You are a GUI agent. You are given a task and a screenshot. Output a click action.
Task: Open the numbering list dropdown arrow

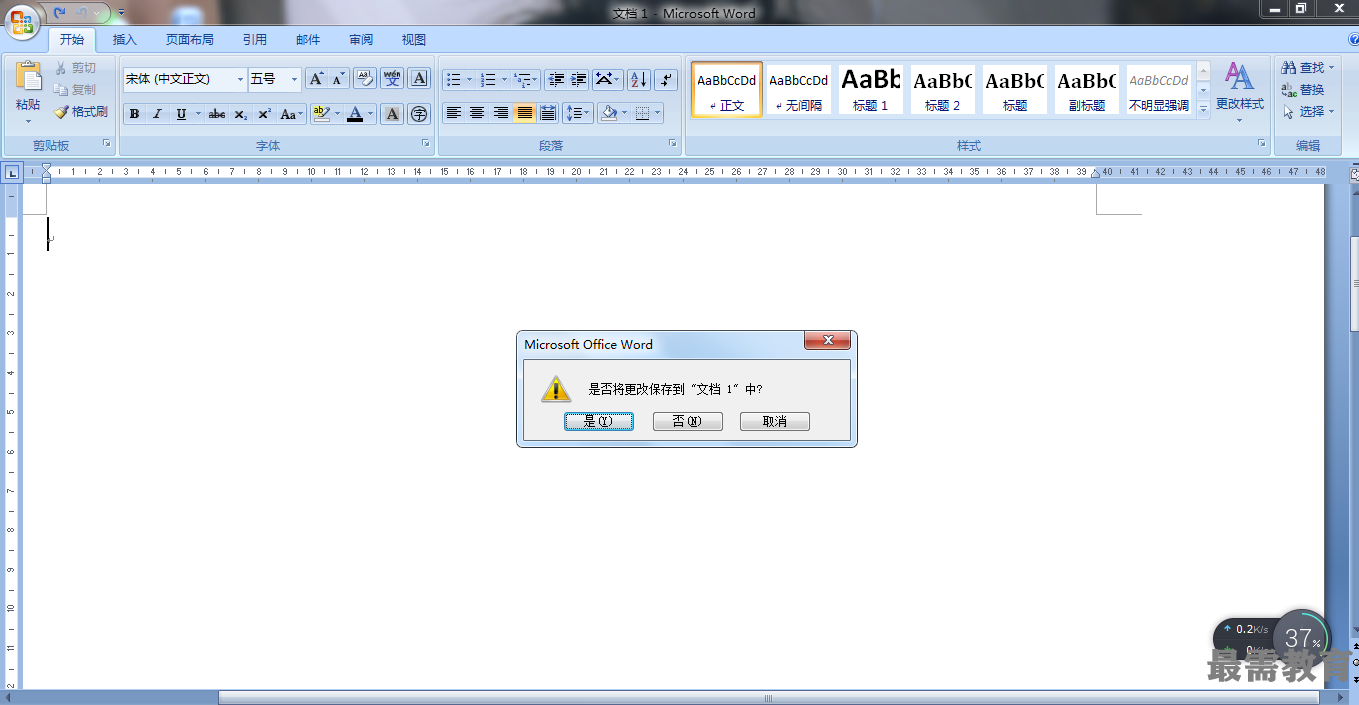(504, 79)
